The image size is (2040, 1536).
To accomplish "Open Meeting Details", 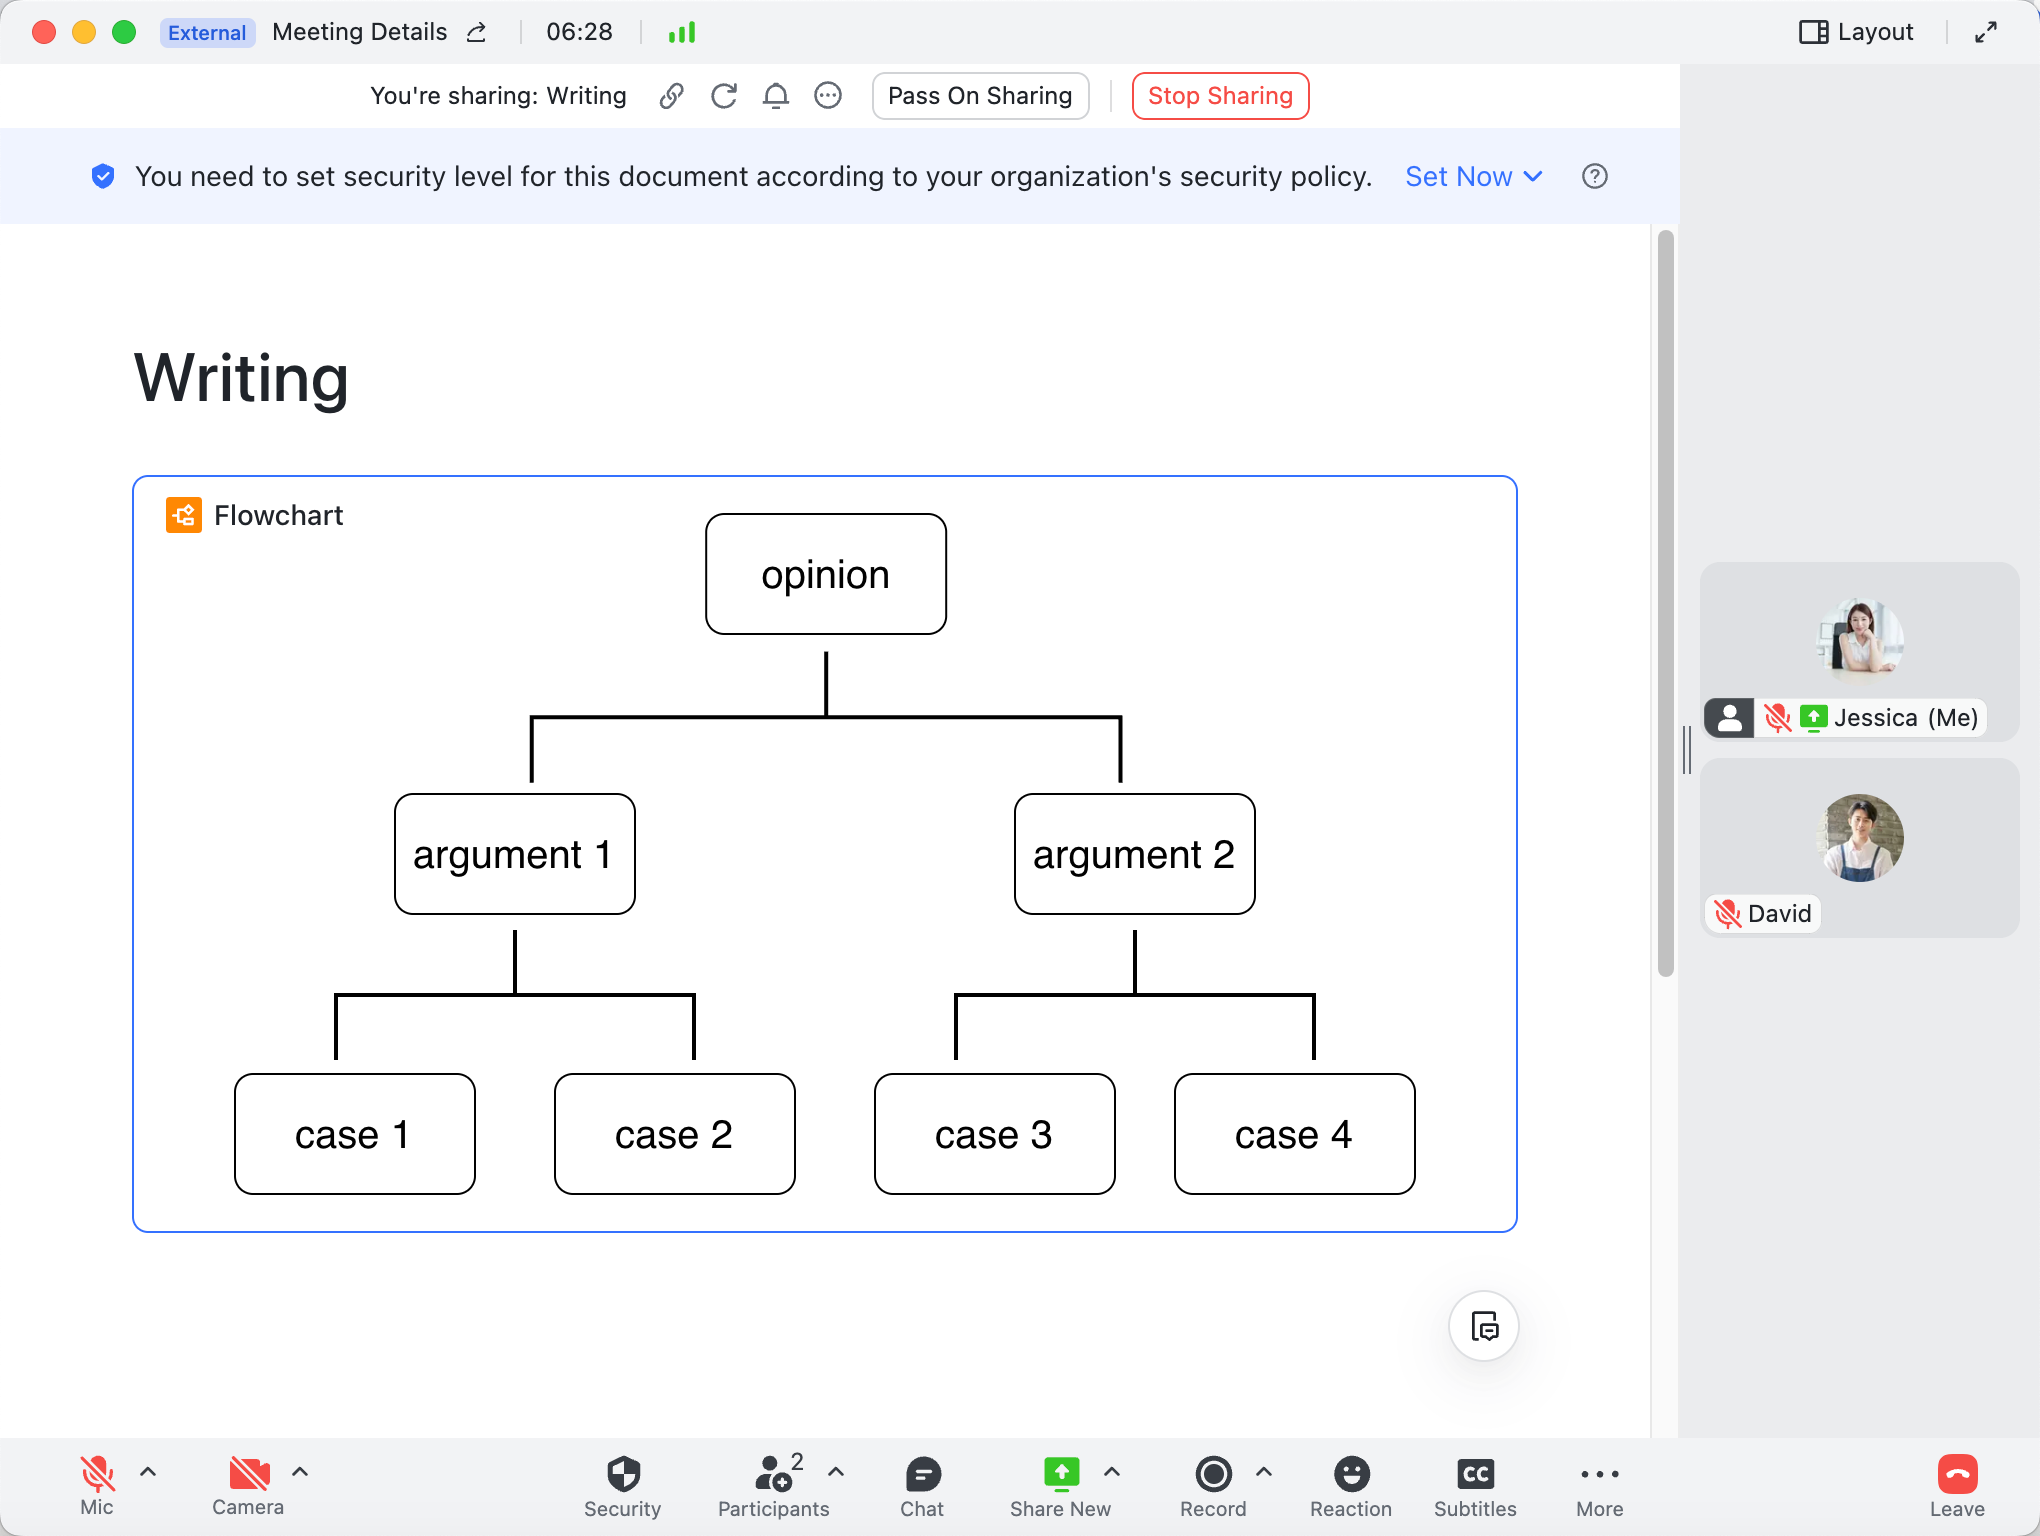I will click(x=359, y=32).
